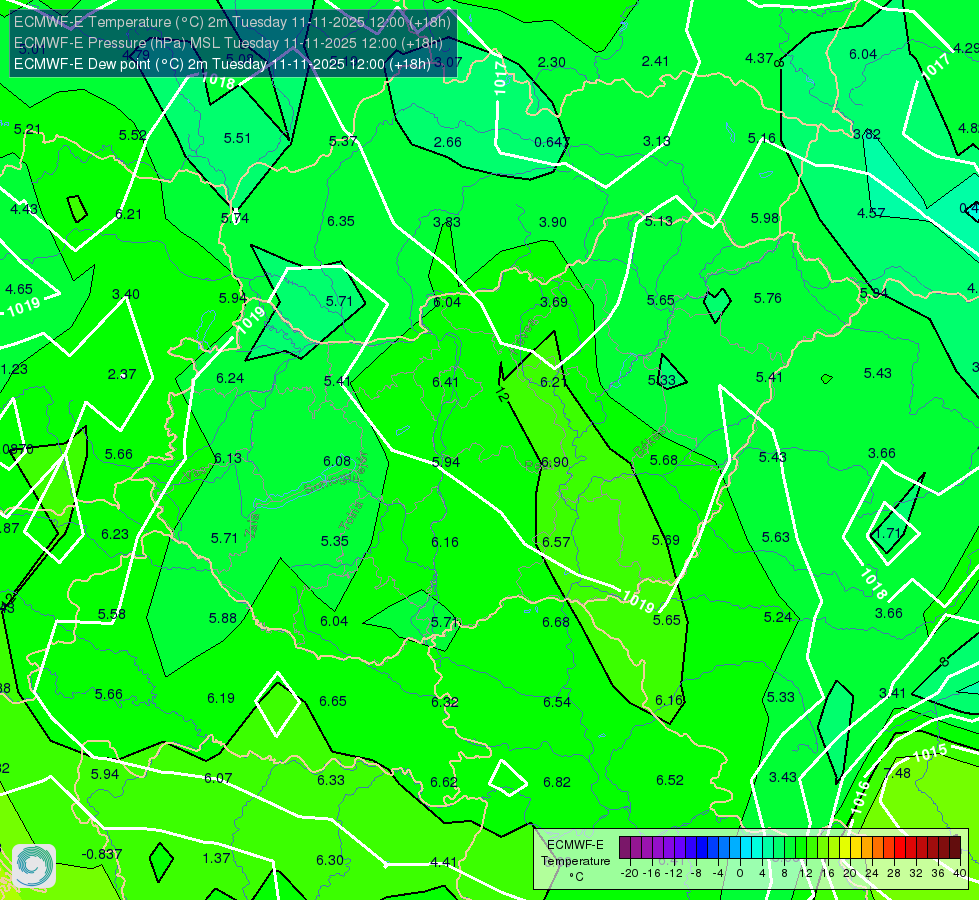Click the dew point value 5.16
The width and height of the screenshot is (979, 900).
(762, 138)
